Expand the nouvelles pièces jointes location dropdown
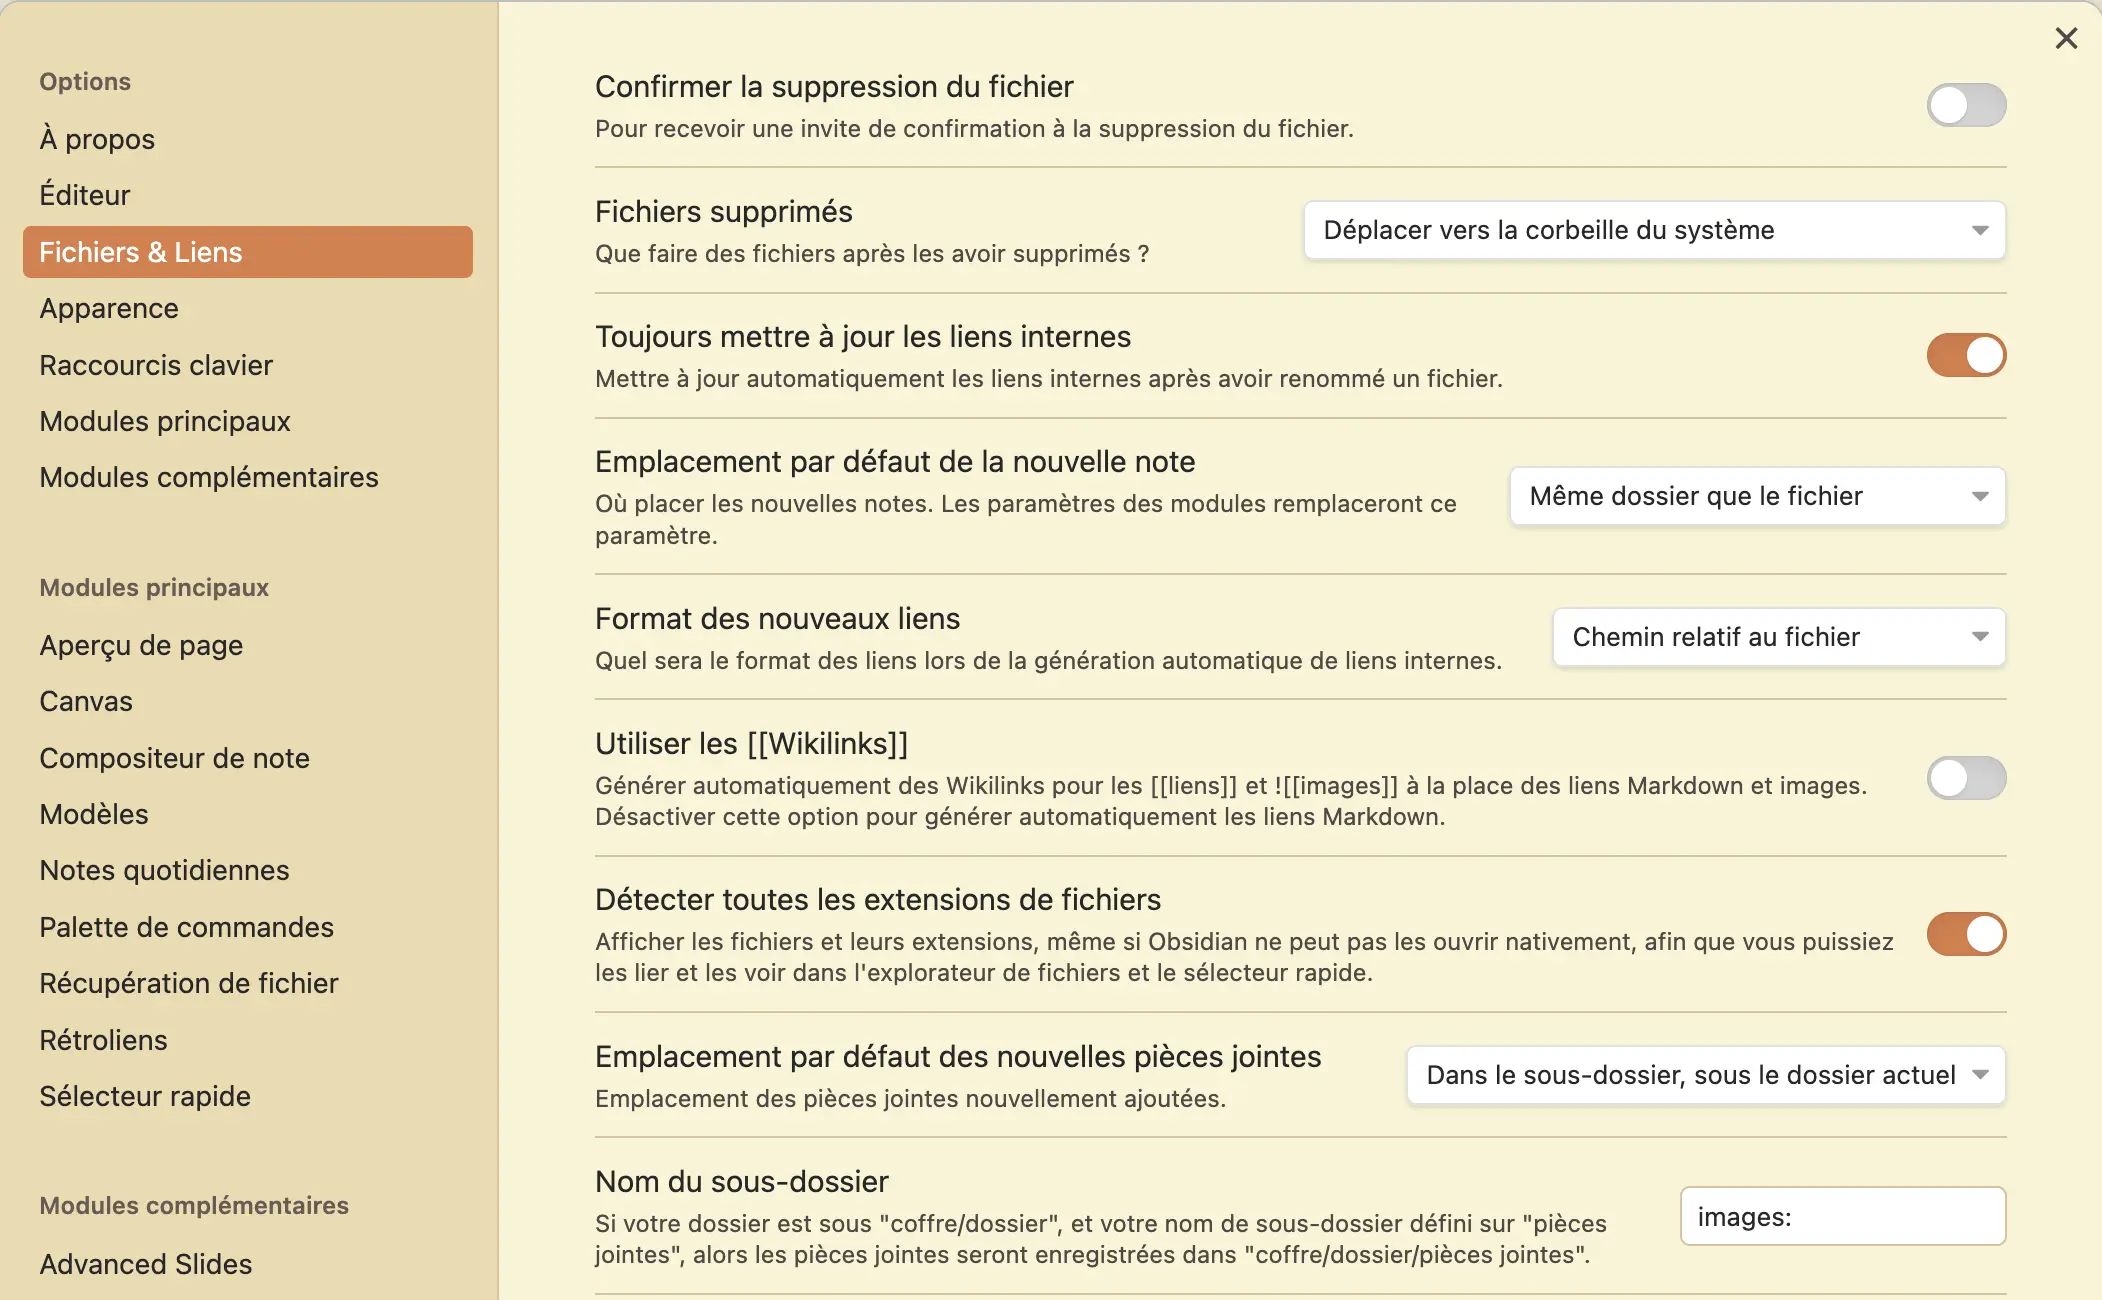This screenshot has width=2102, height=1300. tap(1705, 1075)
